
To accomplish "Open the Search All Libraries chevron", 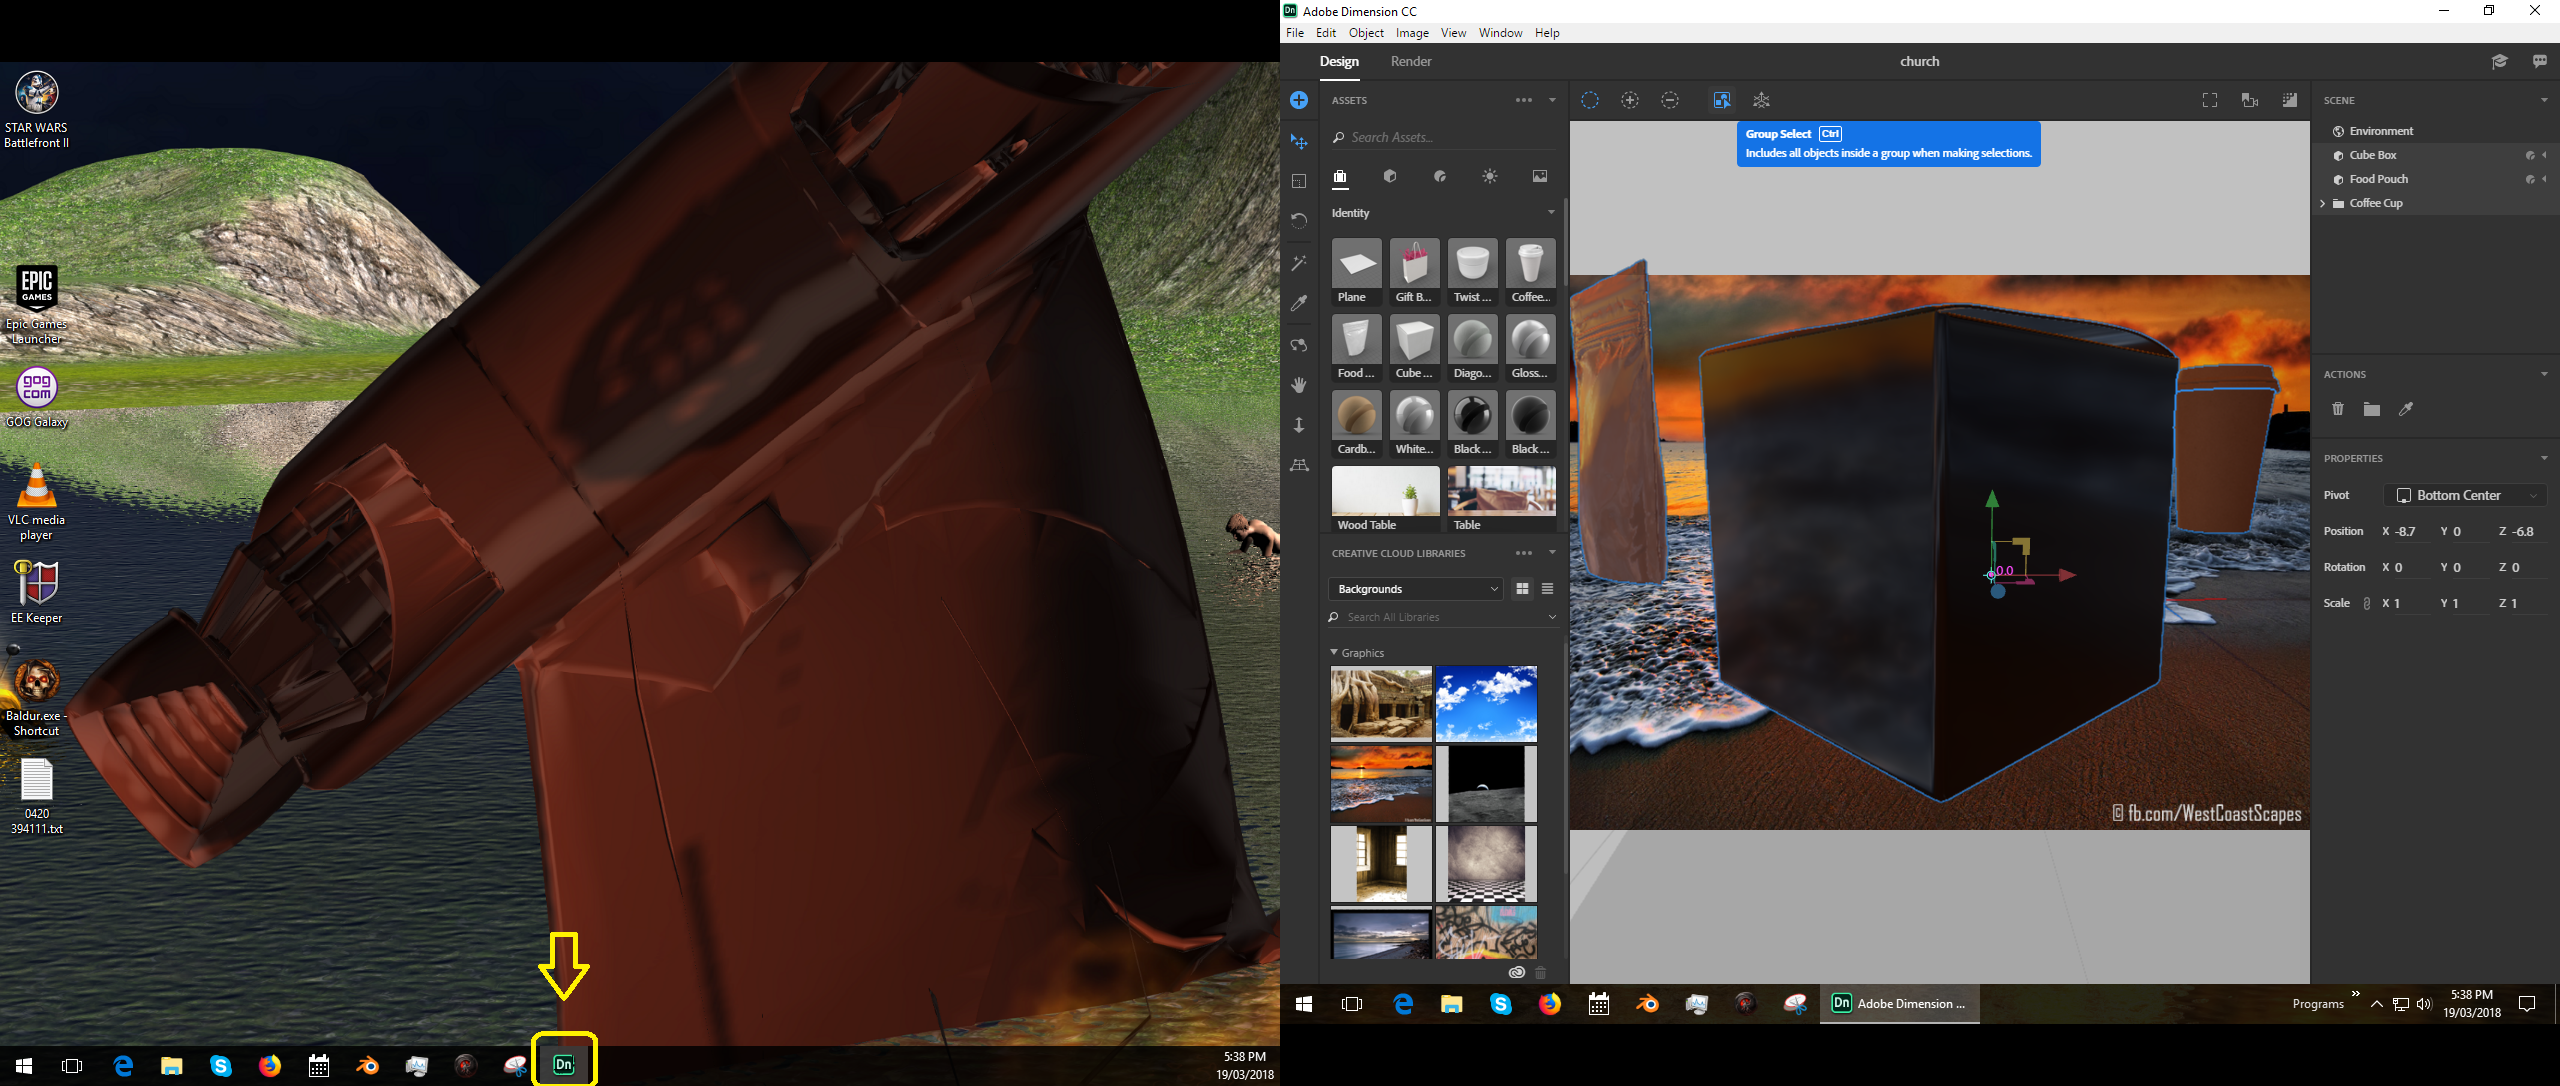I will [1552, 617].
